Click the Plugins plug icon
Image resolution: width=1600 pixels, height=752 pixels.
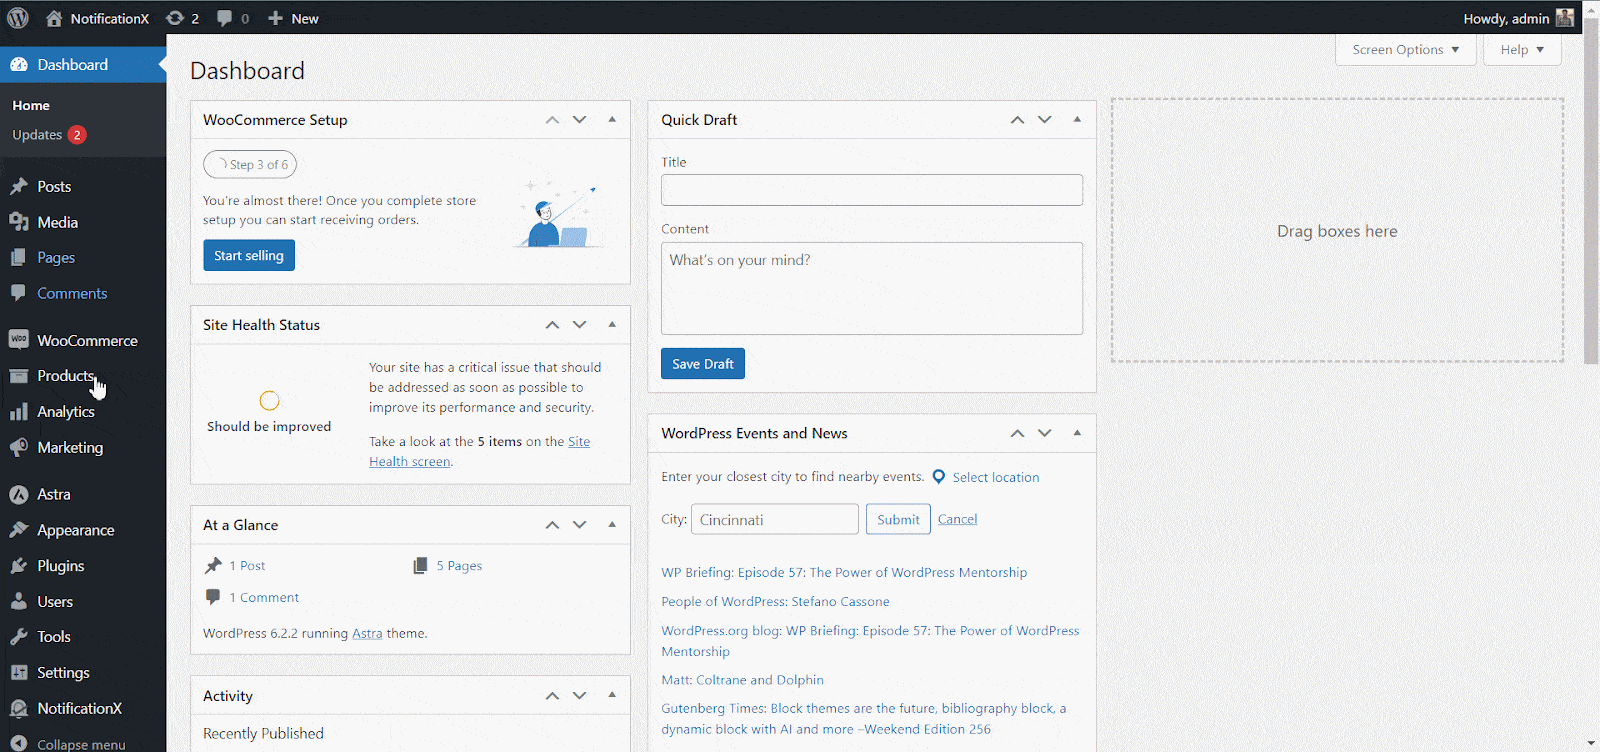pos(19,565)
